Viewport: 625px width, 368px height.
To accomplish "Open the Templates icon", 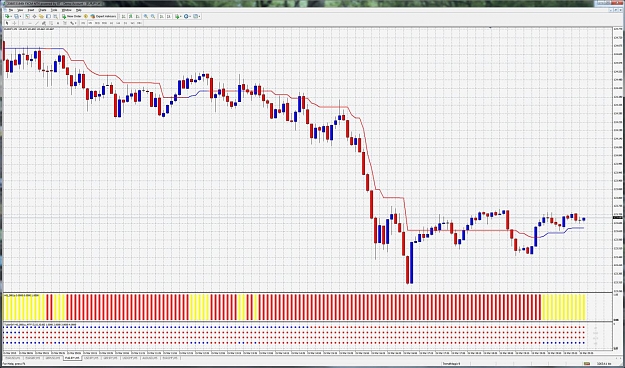I will click(x=195, y=16).
